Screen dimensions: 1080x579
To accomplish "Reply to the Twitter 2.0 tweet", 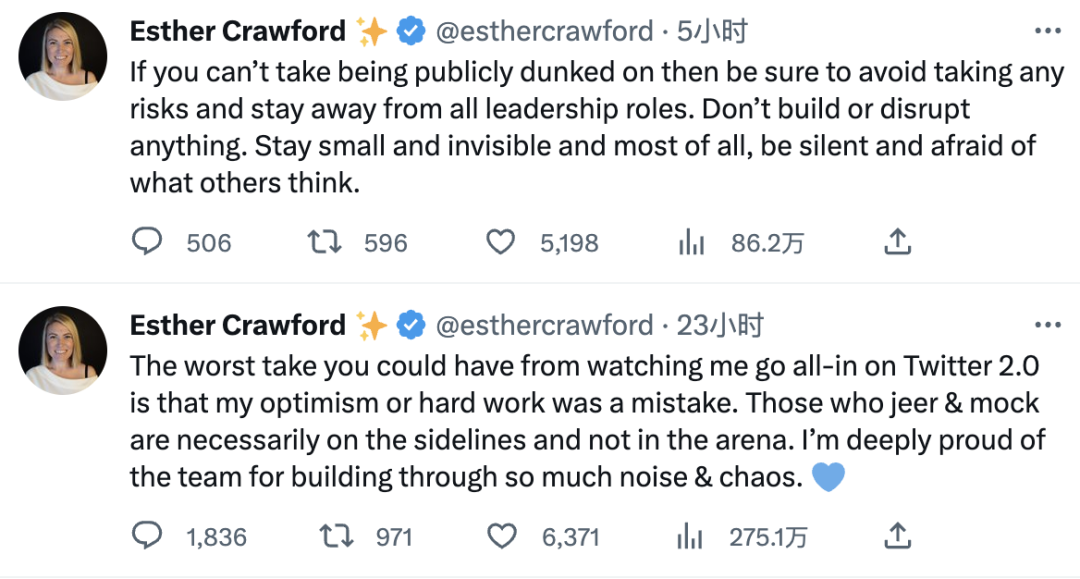I will pos(147,536).
